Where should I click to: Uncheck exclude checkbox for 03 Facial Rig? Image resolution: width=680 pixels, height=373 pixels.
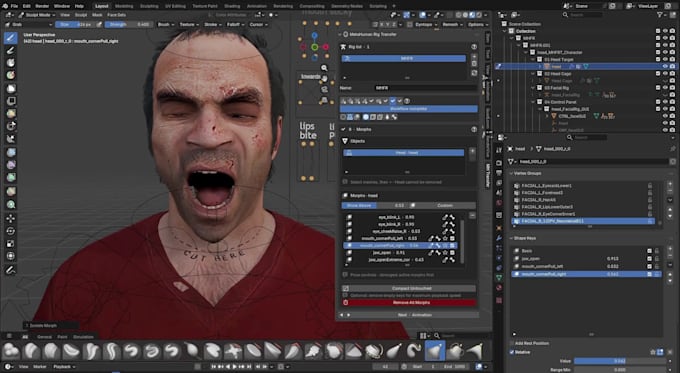click(658, 88)
